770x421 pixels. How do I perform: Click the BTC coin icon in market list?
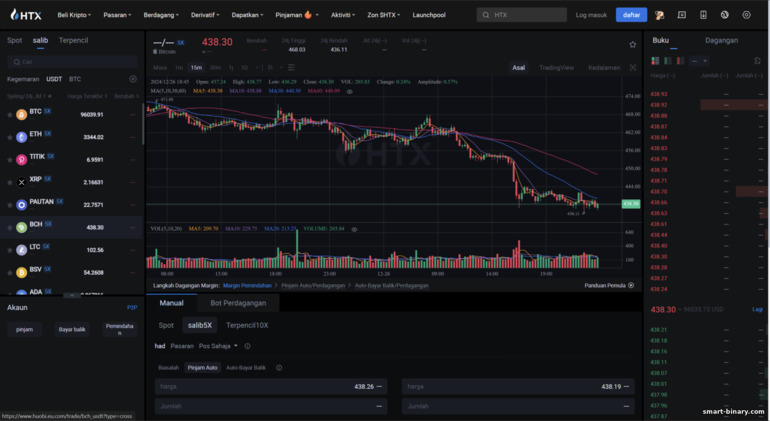click(21, 114)
